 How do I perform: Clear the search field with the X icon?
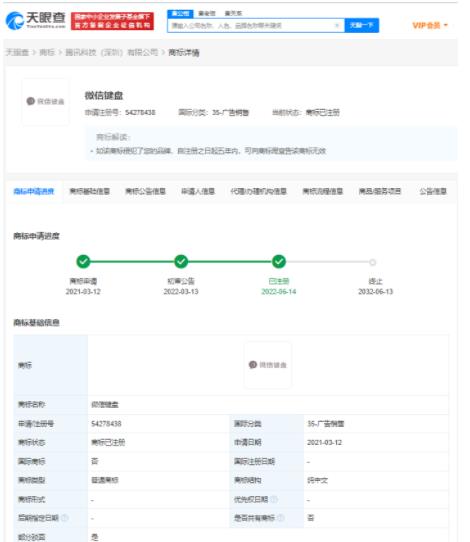point(337,26)
